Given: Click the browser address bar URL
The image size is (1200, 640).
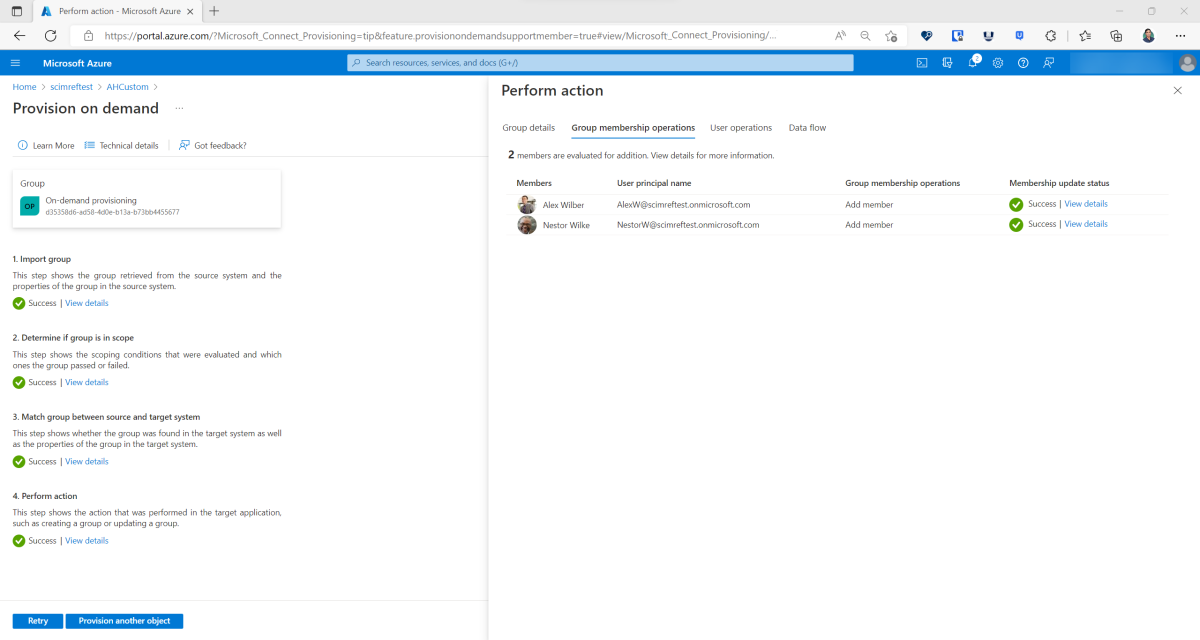Looking at the screenshot, I should [440, 35].
